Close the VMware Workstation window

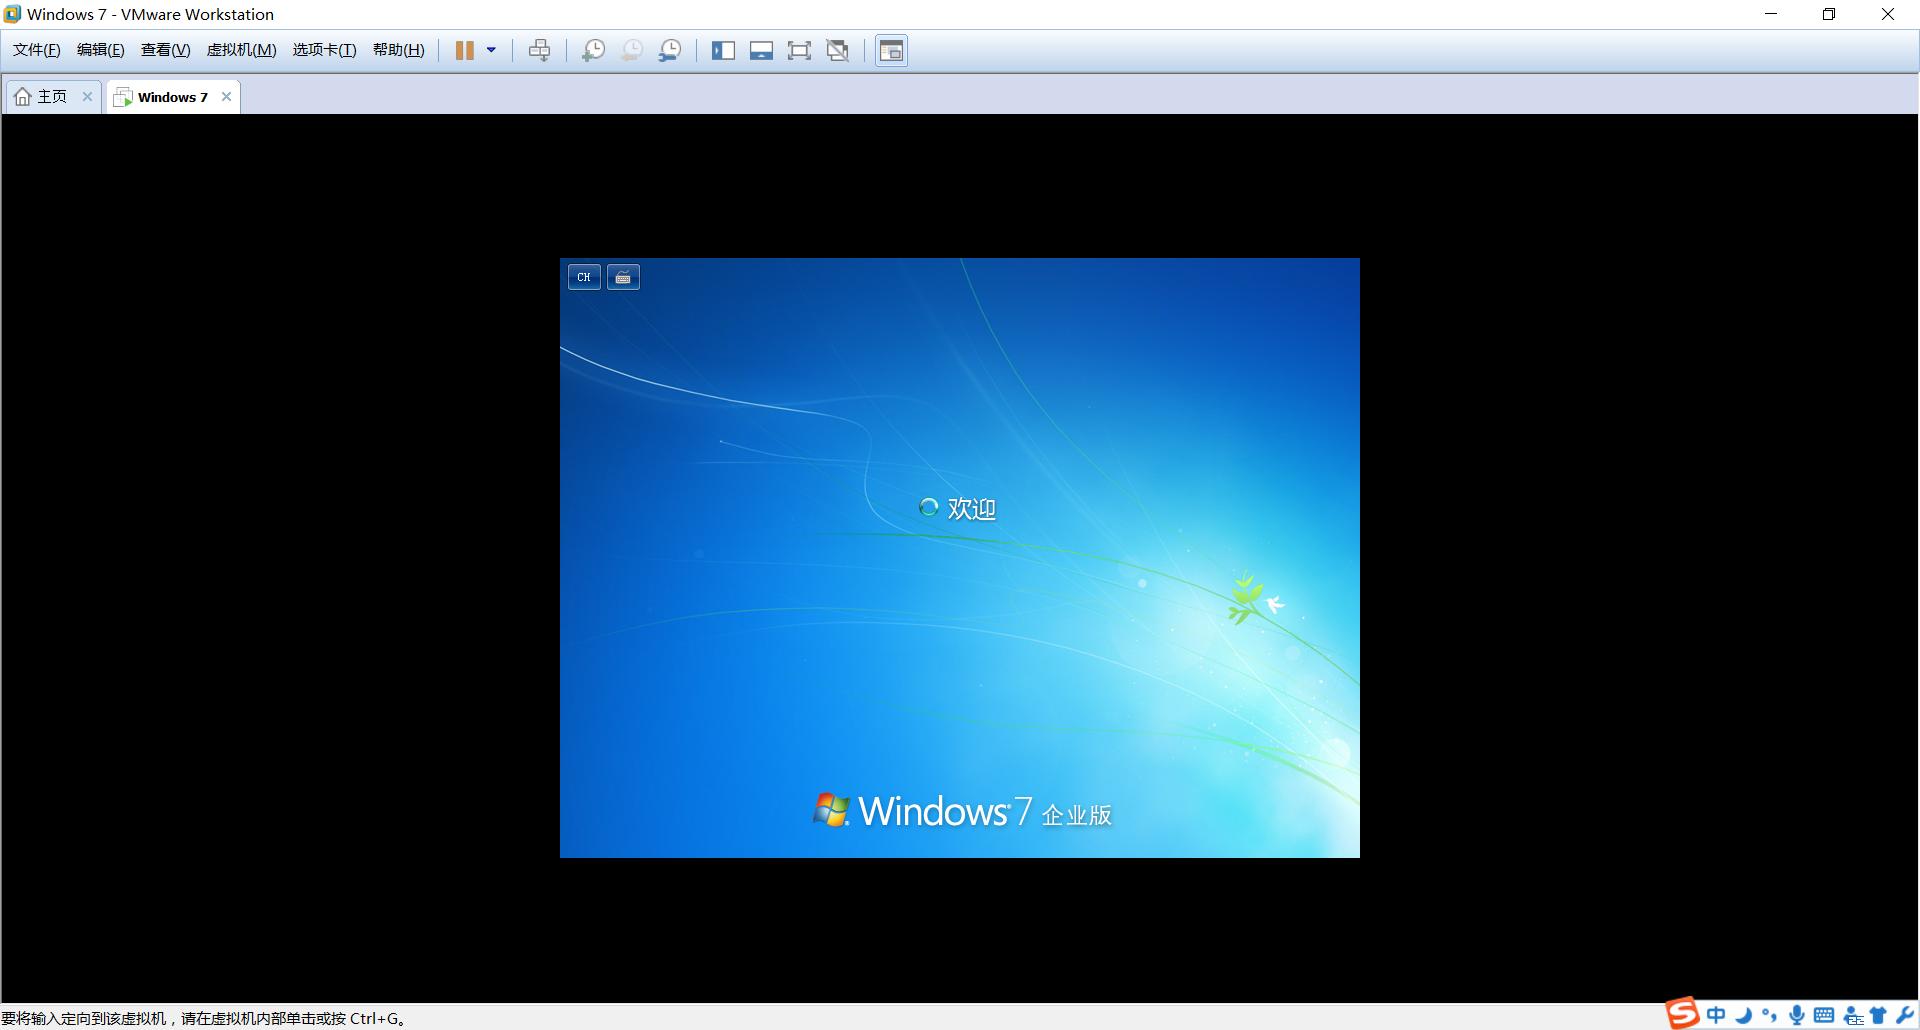tap(1888, 14)
